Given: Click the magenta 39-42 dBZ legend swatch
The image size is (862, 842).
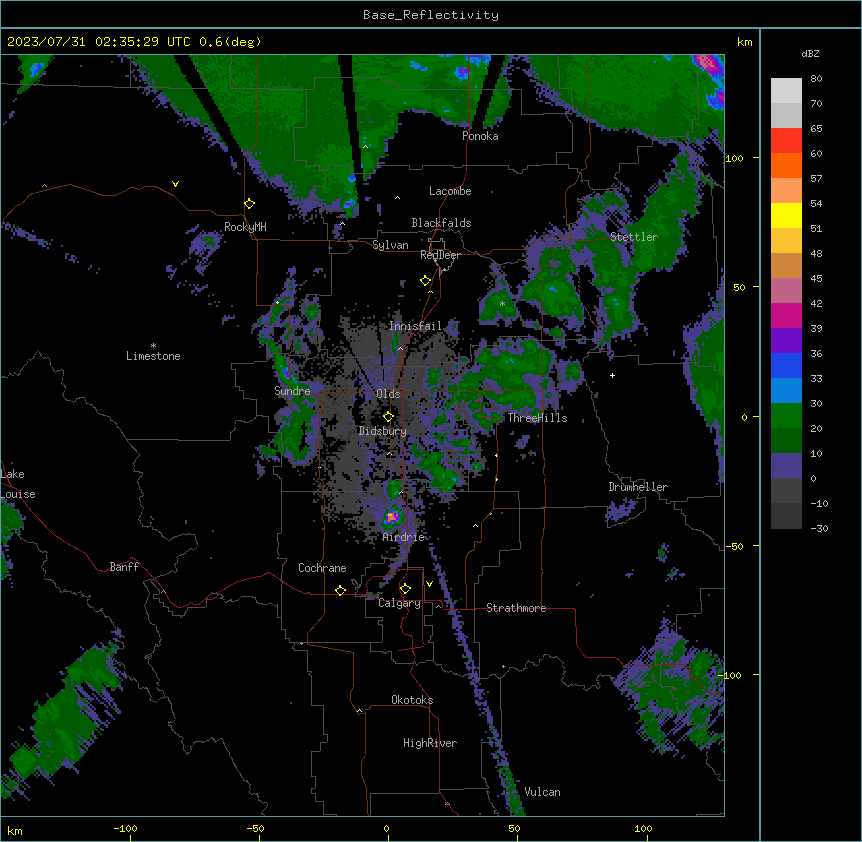Looking at the screenshot, I should tap(786, 315).
